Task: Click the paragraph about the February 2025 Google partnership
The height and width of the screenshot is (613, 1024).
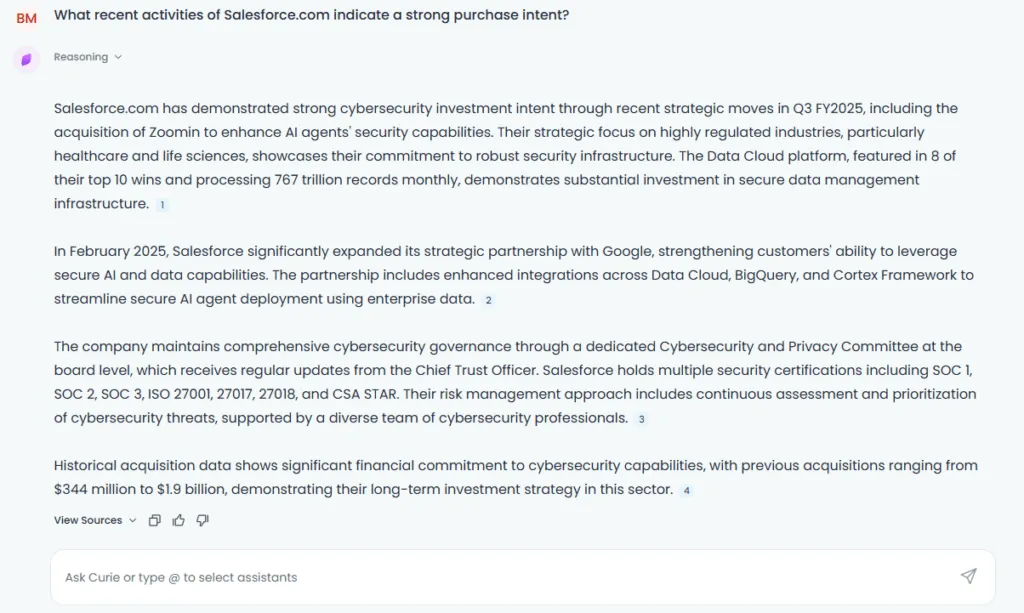Action: [x=514, y=275]
